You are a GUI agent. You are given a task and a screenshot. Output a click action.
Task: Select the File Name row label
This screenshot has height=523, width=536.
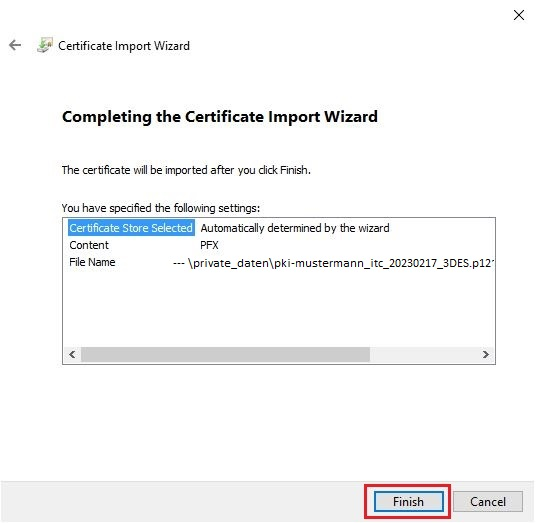(92, 262)
